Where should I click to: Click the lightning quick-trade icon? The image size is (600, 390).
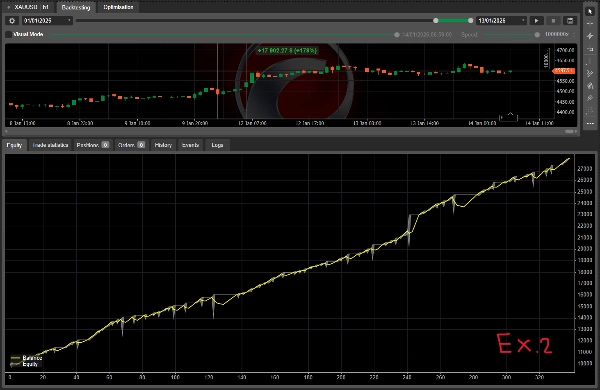pos(590,36)
